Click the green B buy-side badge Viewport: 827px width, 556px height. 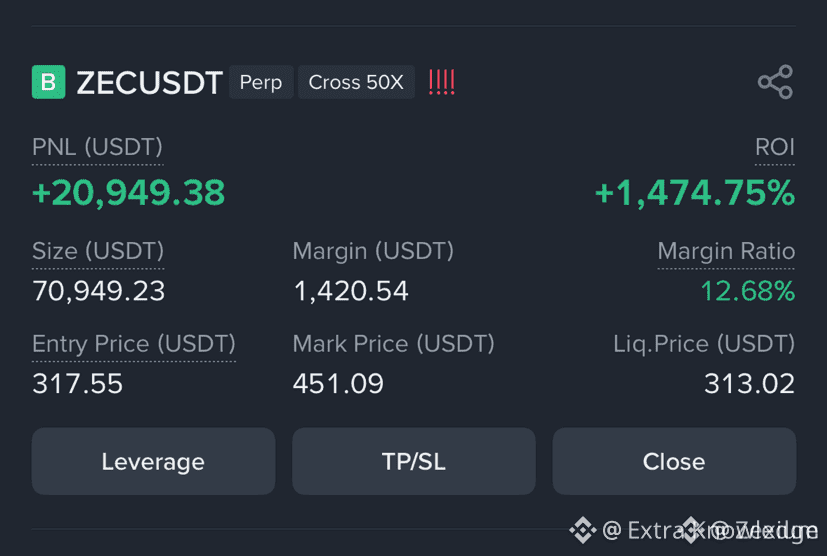click(x=49, y=82)
